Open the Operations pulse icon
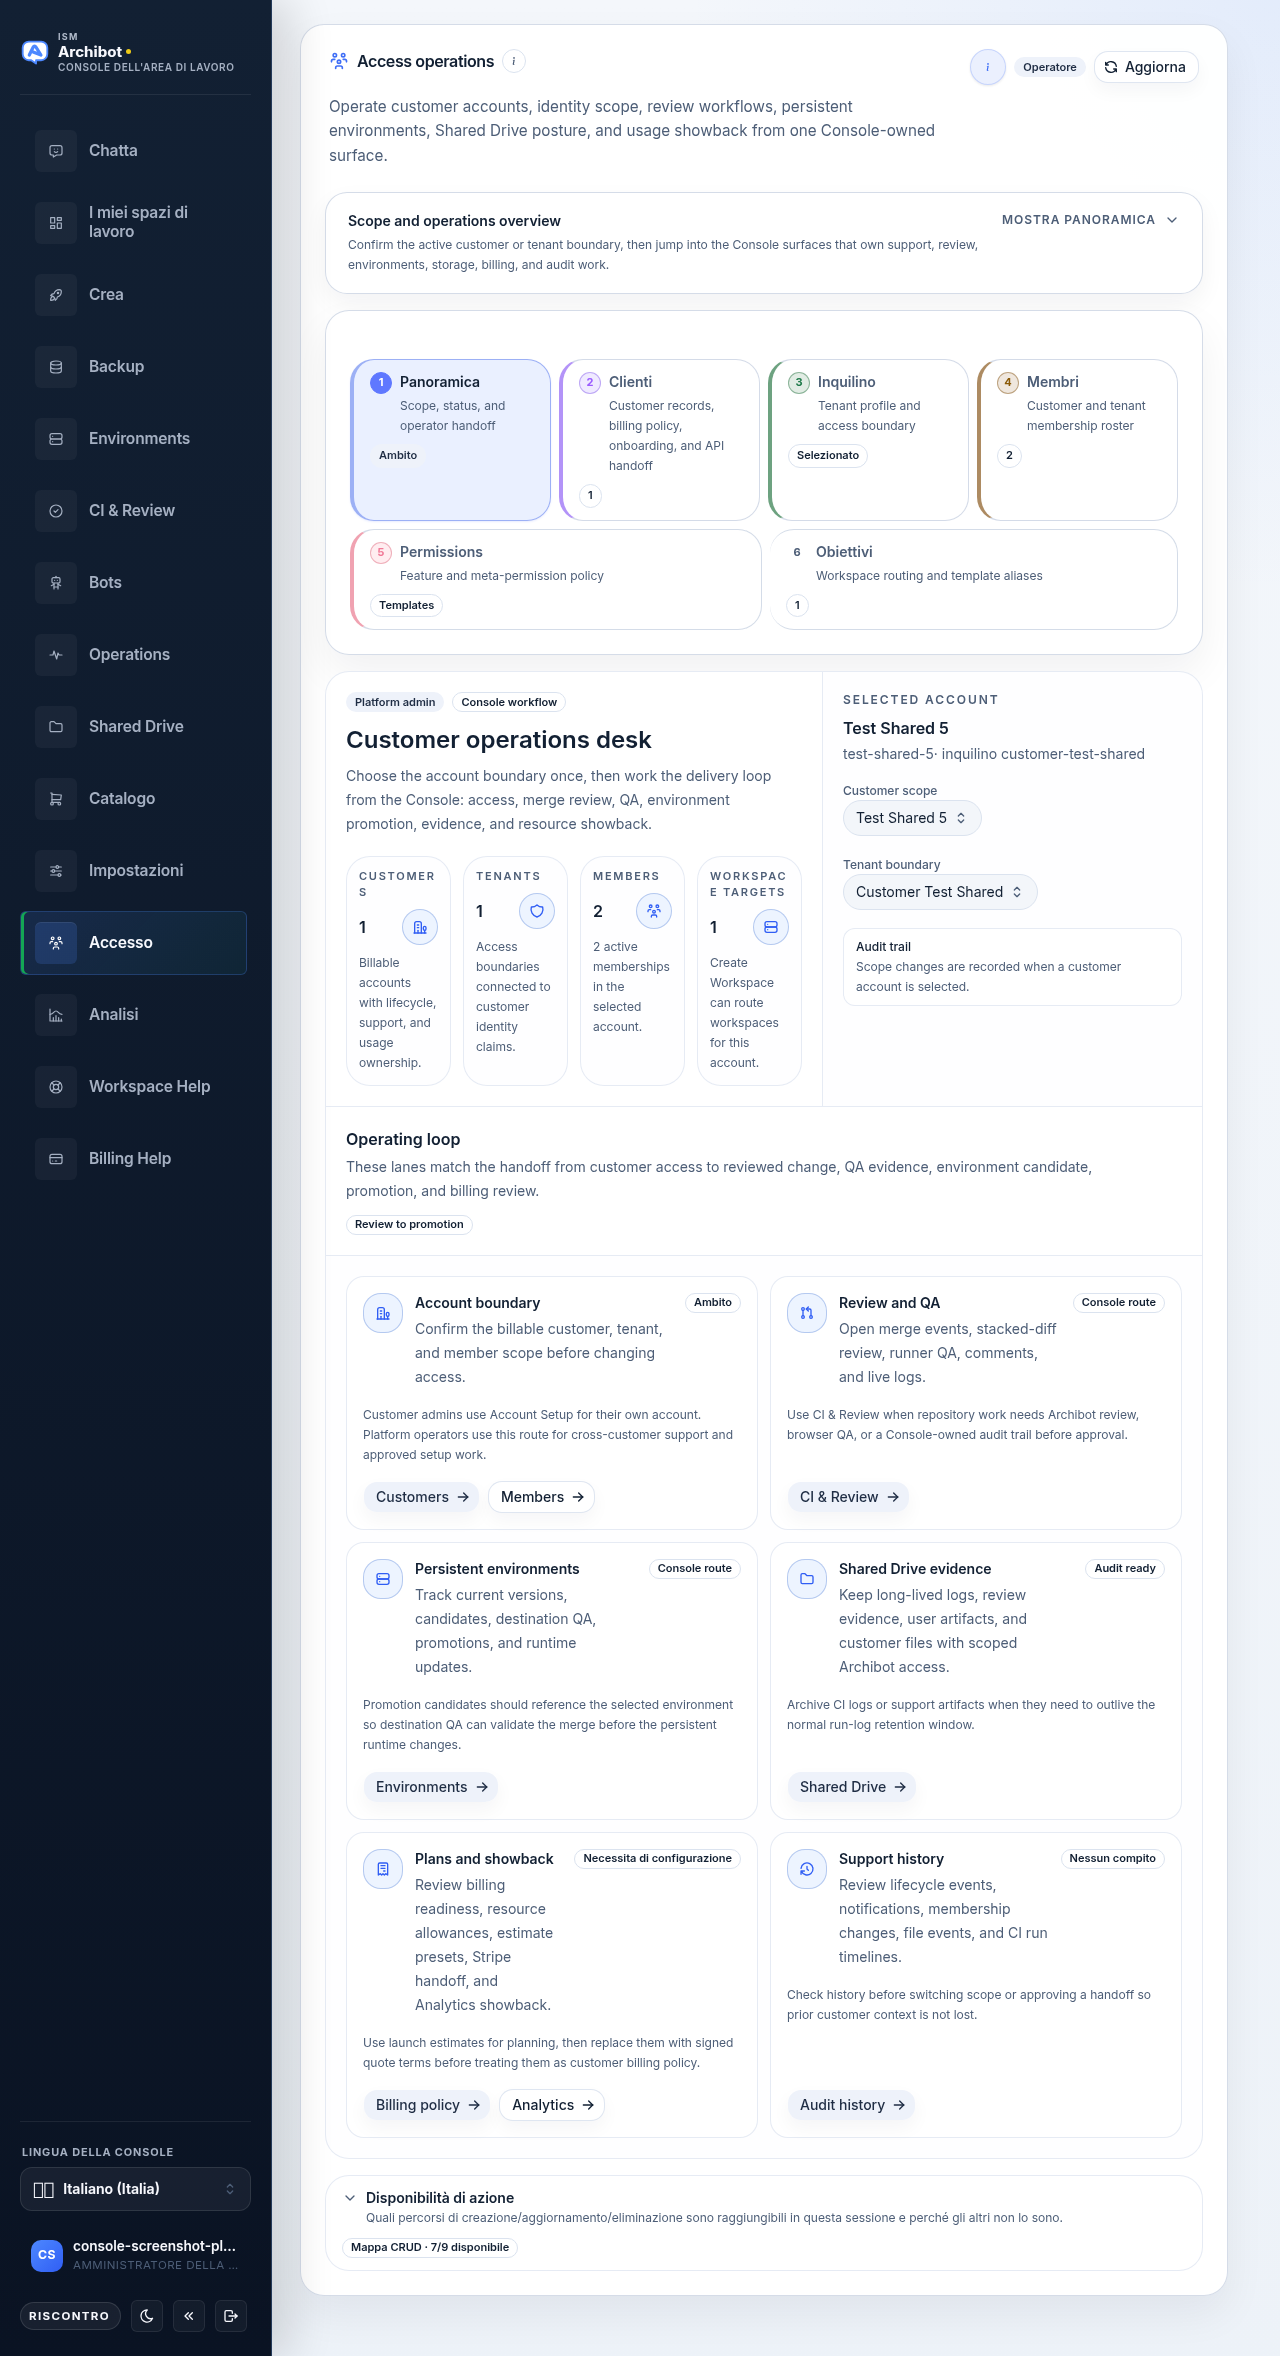1280x2356 pixels. pyautogui.click(x=56, y=655)
